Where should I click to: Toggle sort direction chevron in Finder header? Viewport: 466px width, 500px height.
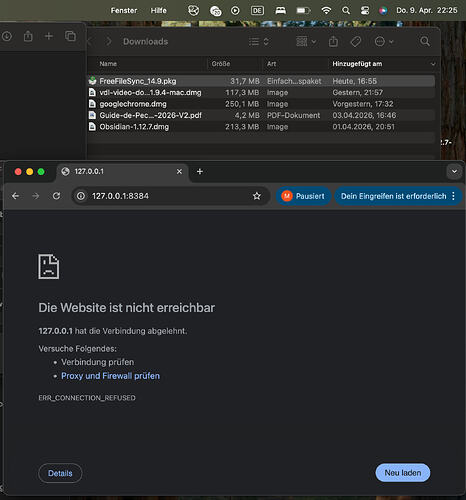click(433, 64)
